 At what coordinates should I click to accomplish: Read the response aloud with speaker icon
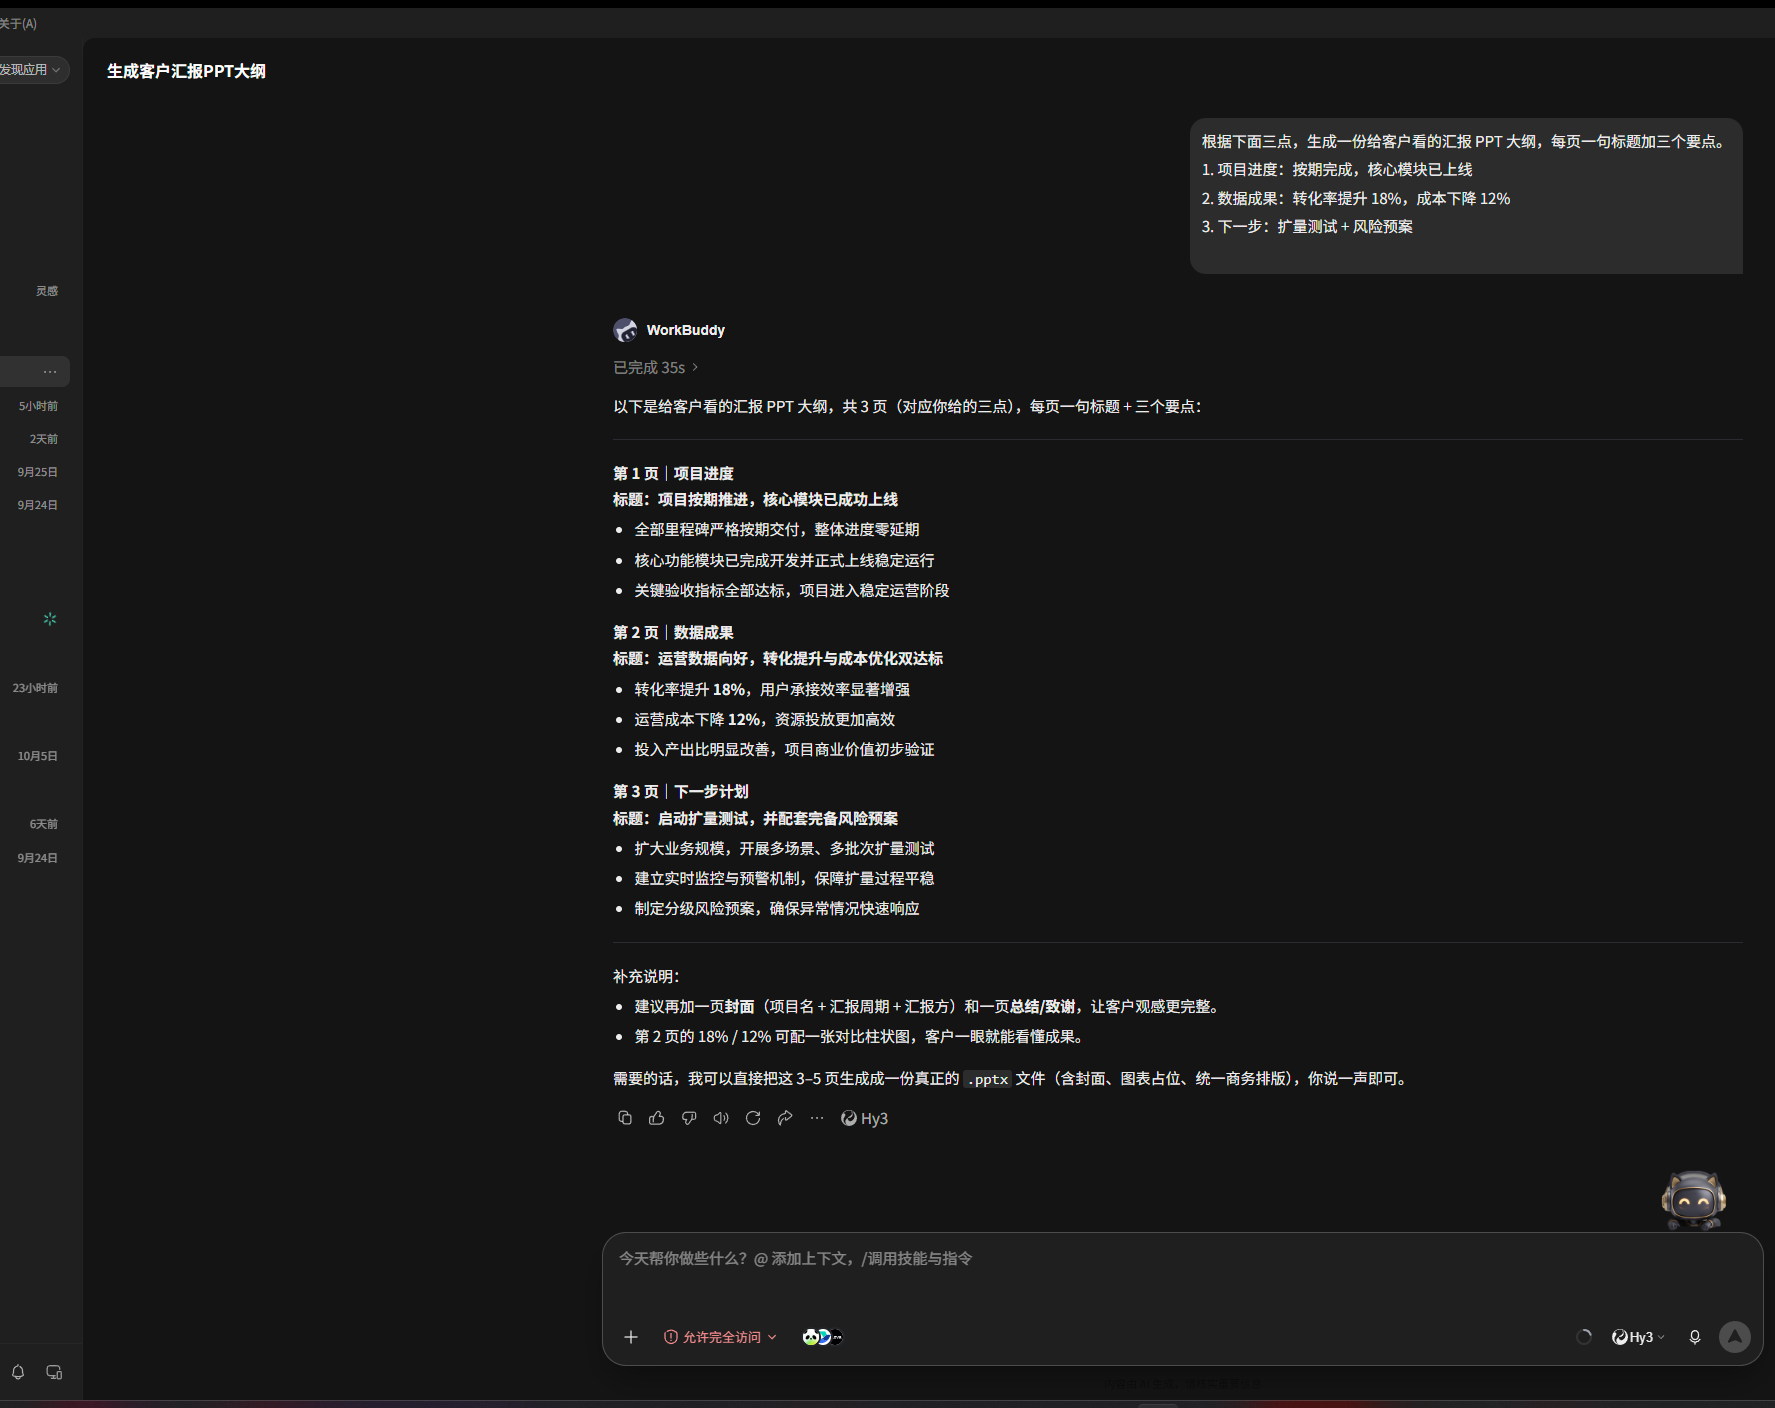[x=721, y=1118]
